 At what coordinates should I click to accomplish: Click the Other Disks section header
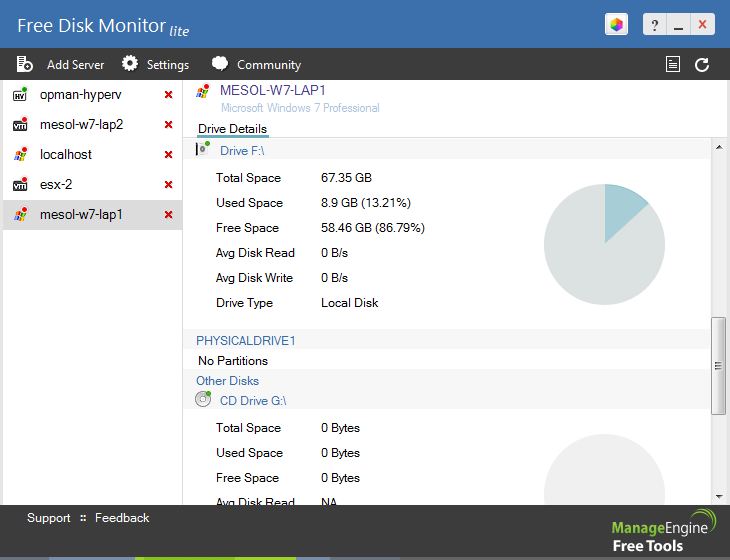pos(227,381)
